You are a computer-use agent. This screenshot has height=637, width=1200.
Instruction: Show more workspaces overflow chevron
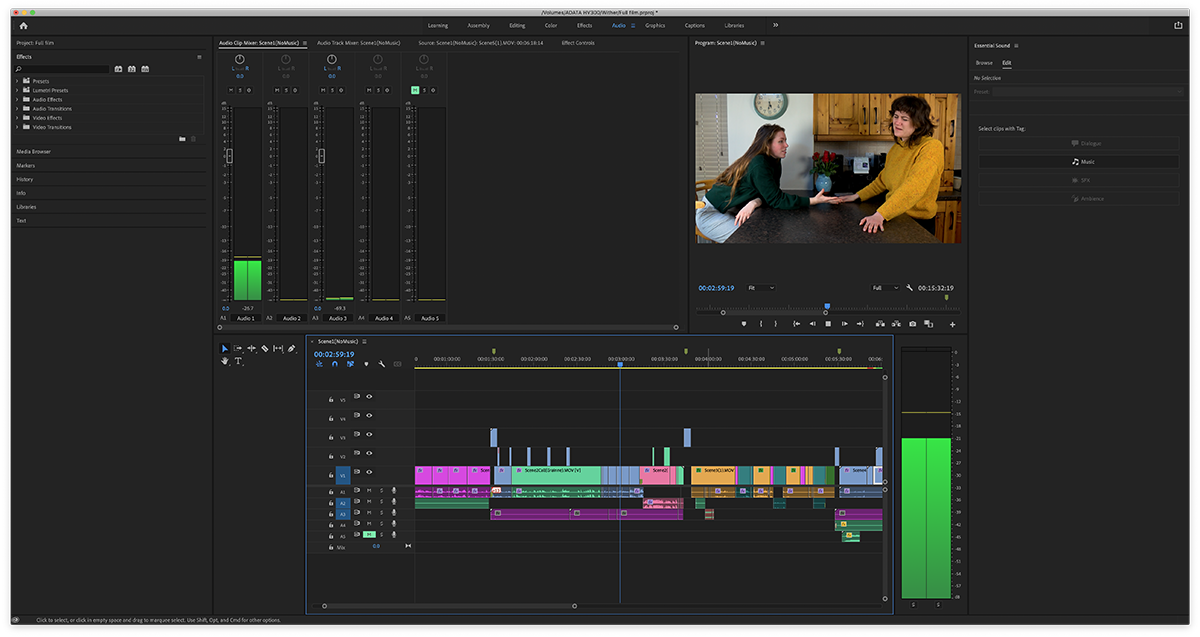point(775,25)
